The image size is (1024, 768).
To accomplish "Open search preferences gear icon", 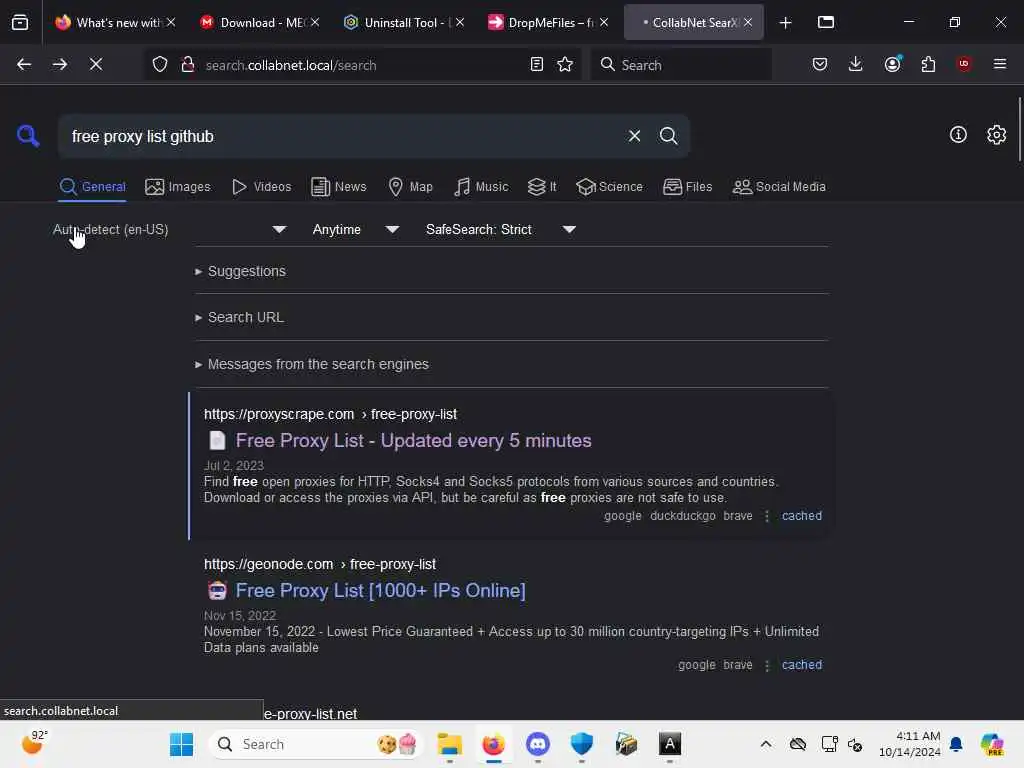I will tap(996, 135).
